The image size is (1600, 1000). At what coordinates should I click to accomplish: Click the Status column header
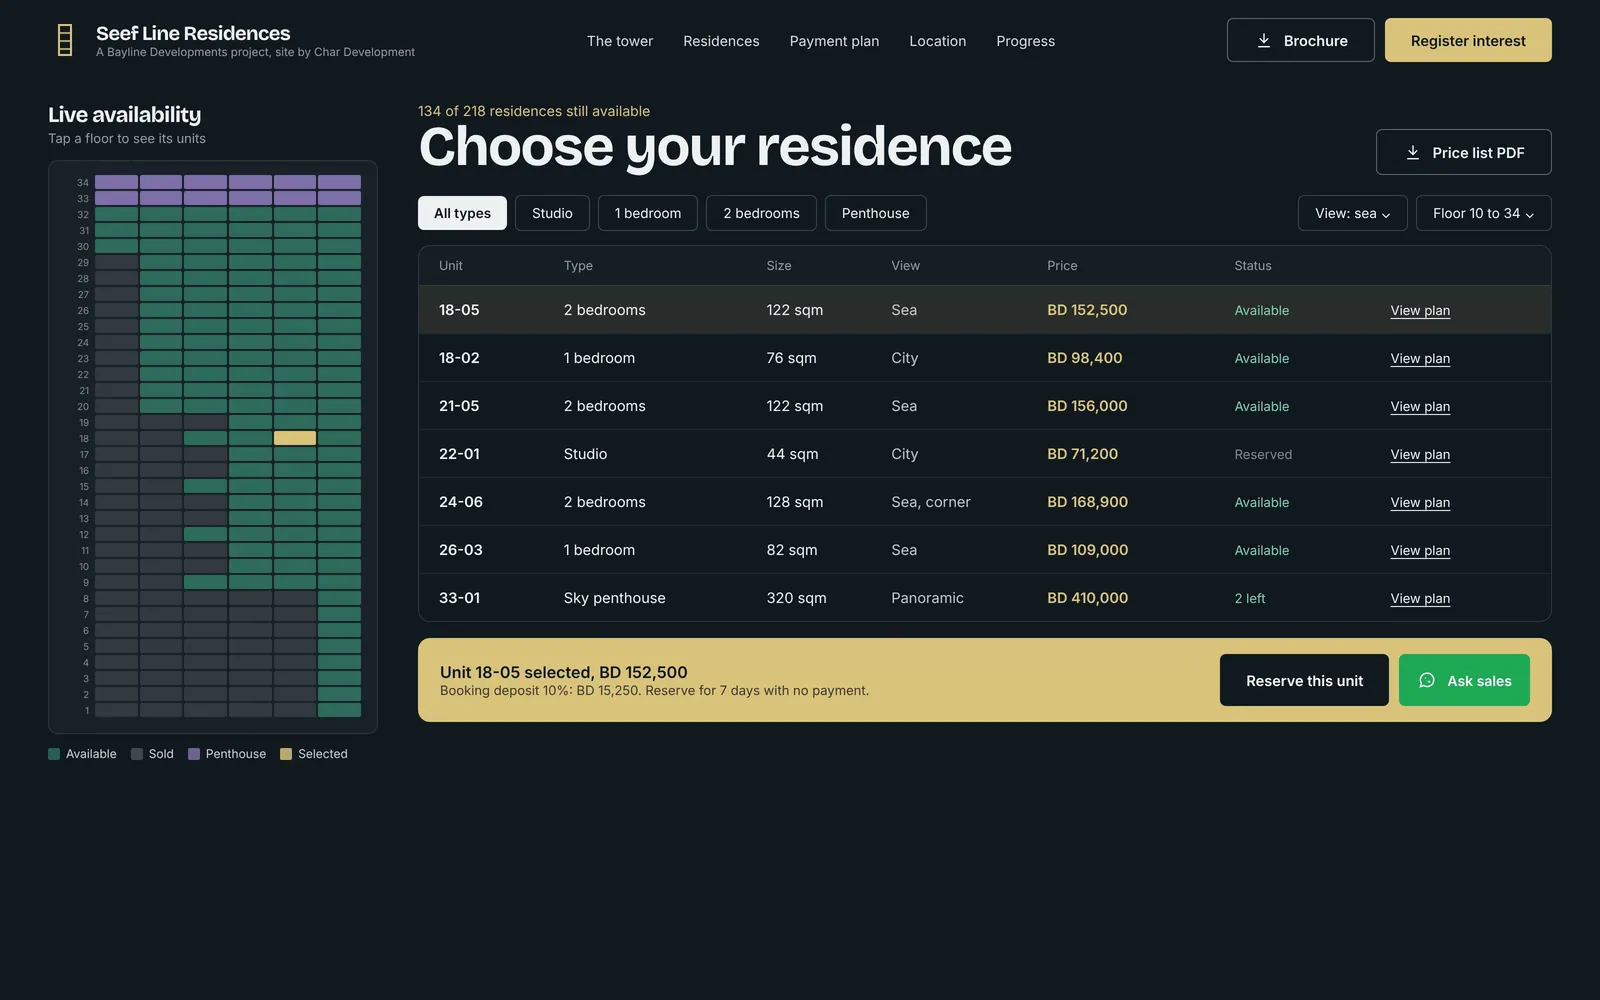coord(1253,266)
